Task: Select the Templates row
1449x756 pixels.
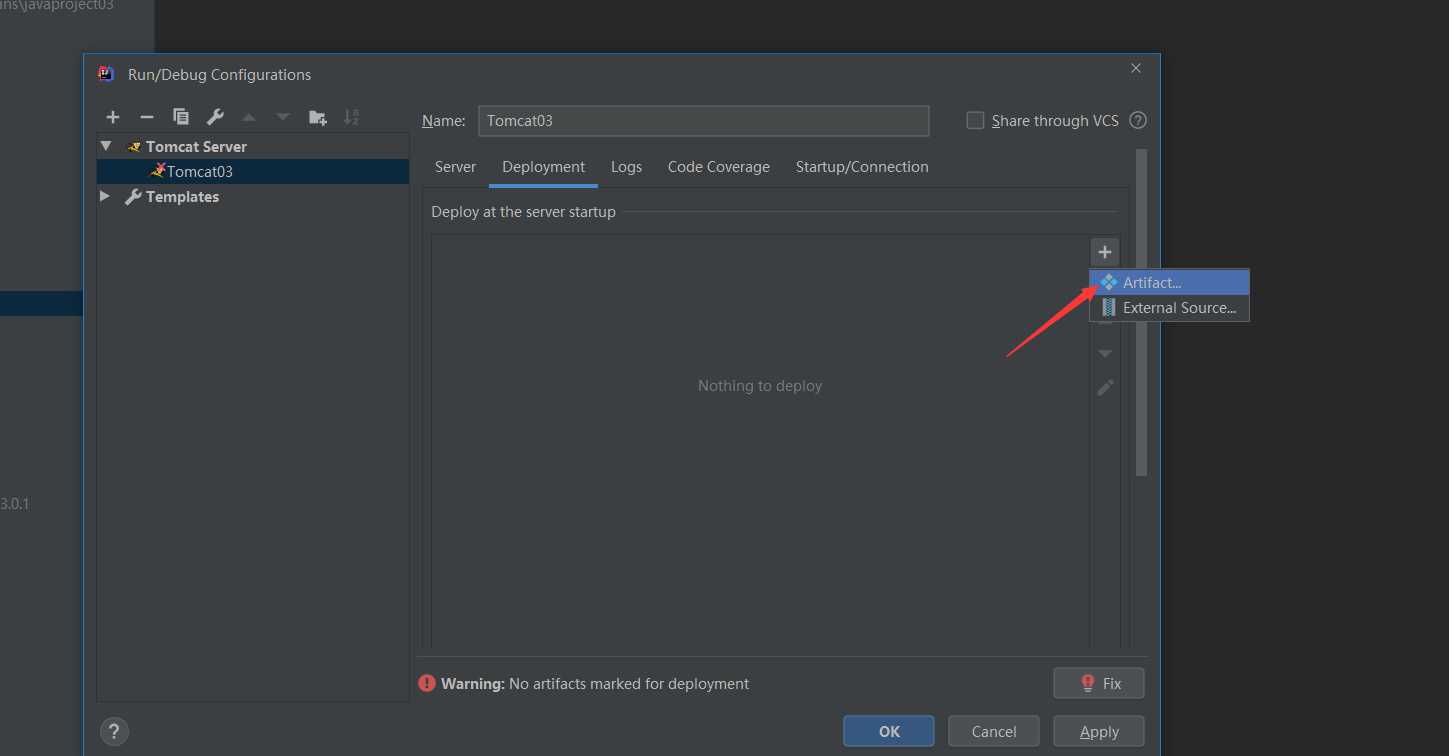Action: [x=253, y=197]
